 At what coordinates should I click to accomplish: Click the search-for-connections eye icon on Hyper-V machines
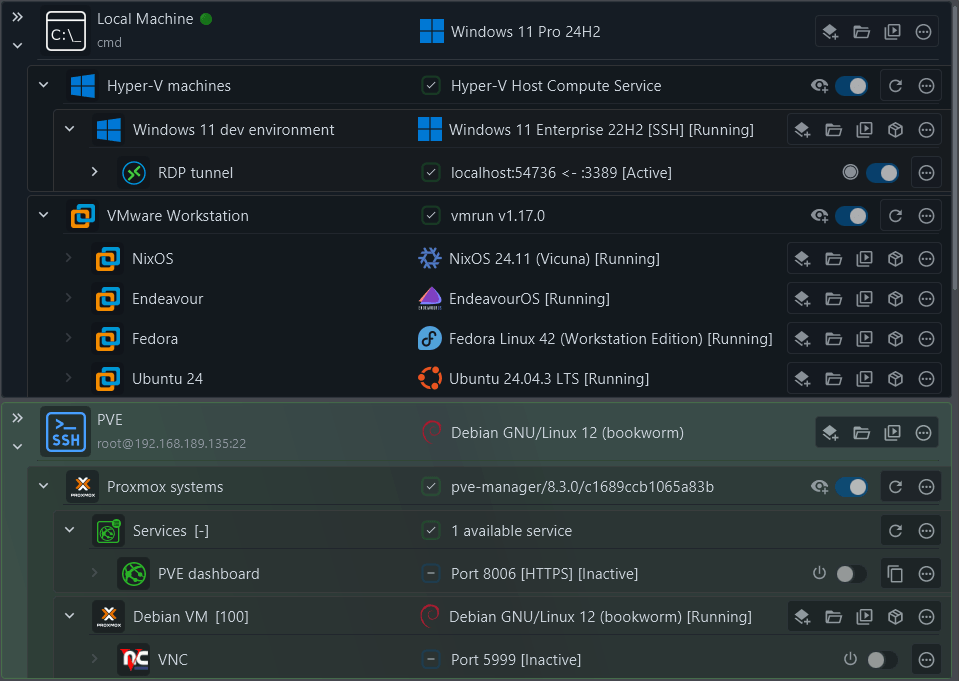[x=822, y=86]
